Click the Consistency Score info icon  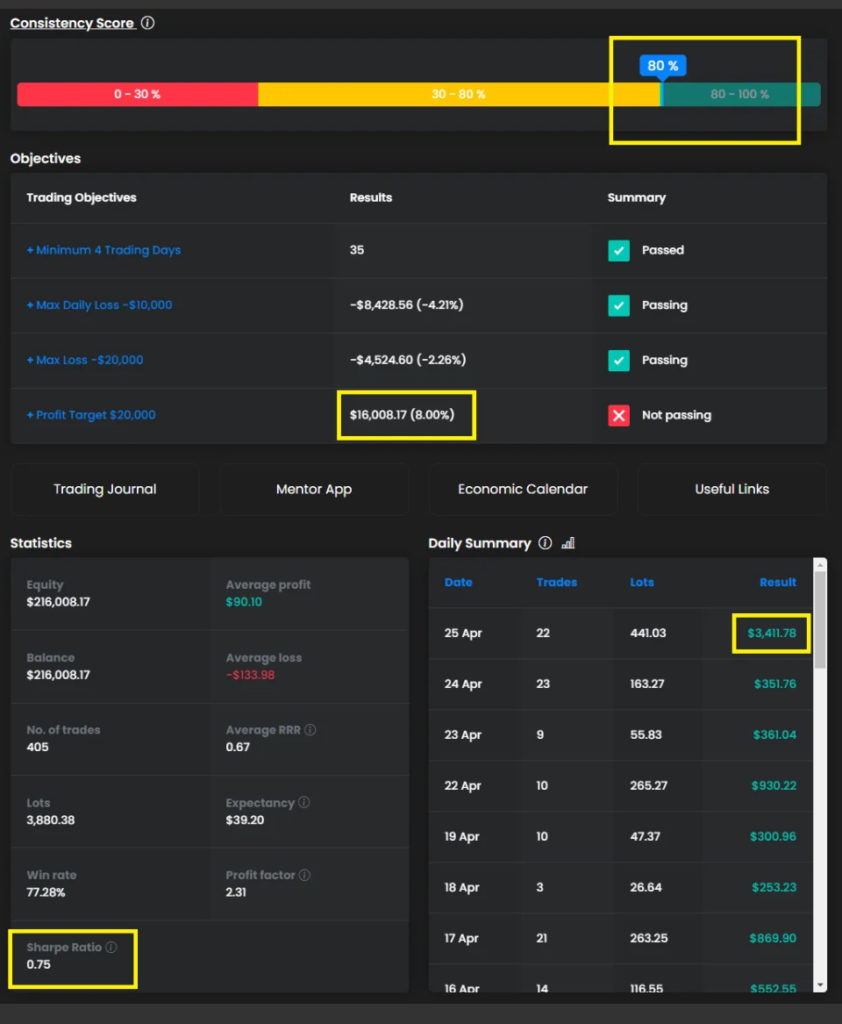click(x=148, y=23)
